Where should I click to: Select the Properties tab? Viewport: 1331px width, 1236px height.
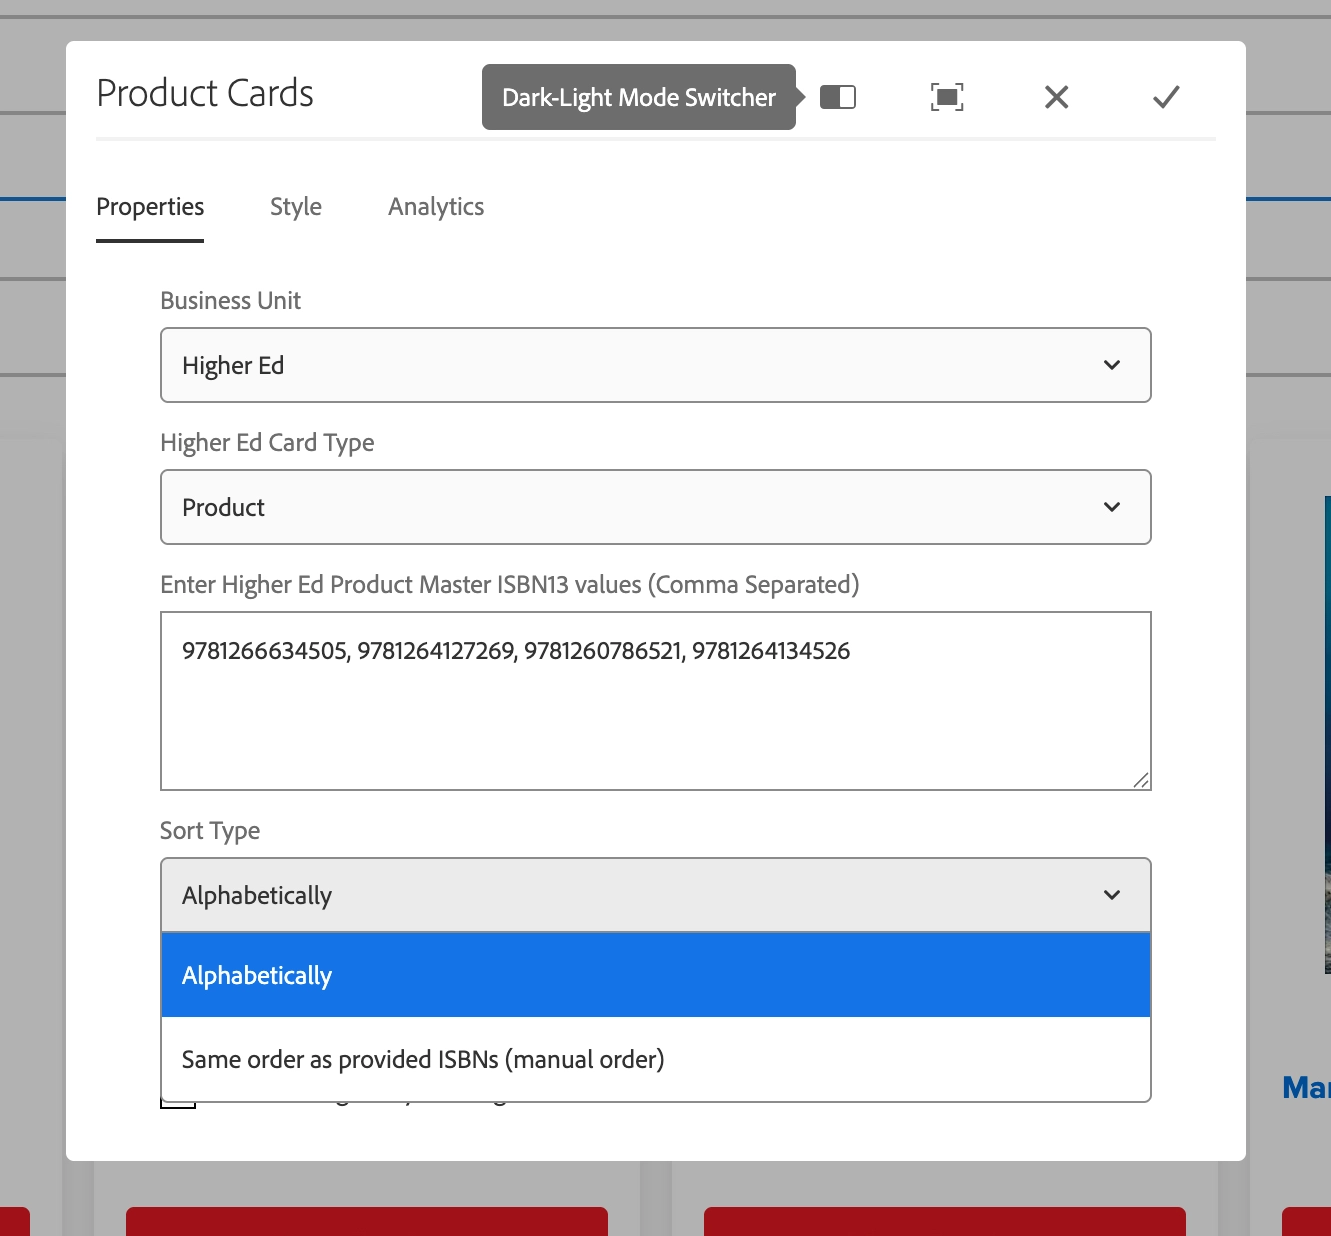coord(150,207)
